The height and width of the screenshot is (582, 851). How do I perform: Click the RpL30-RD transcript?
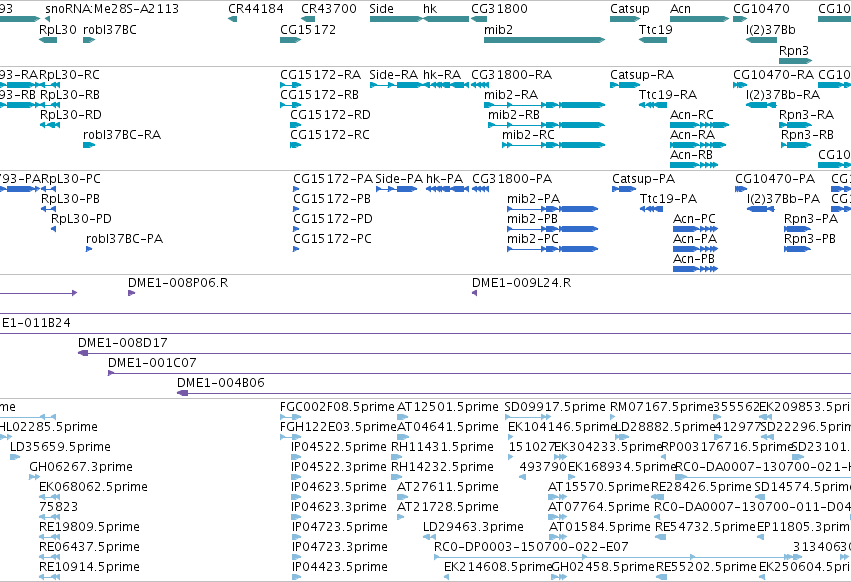50,125
